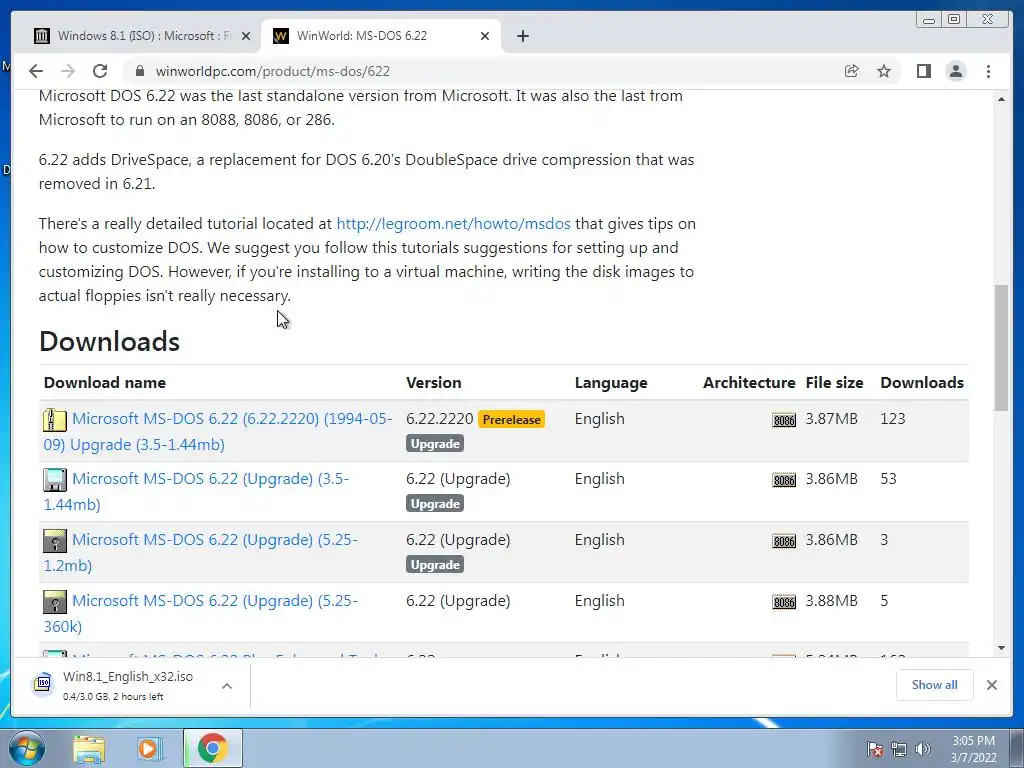
Task: Click the Downloads column header
Action: 921,383
